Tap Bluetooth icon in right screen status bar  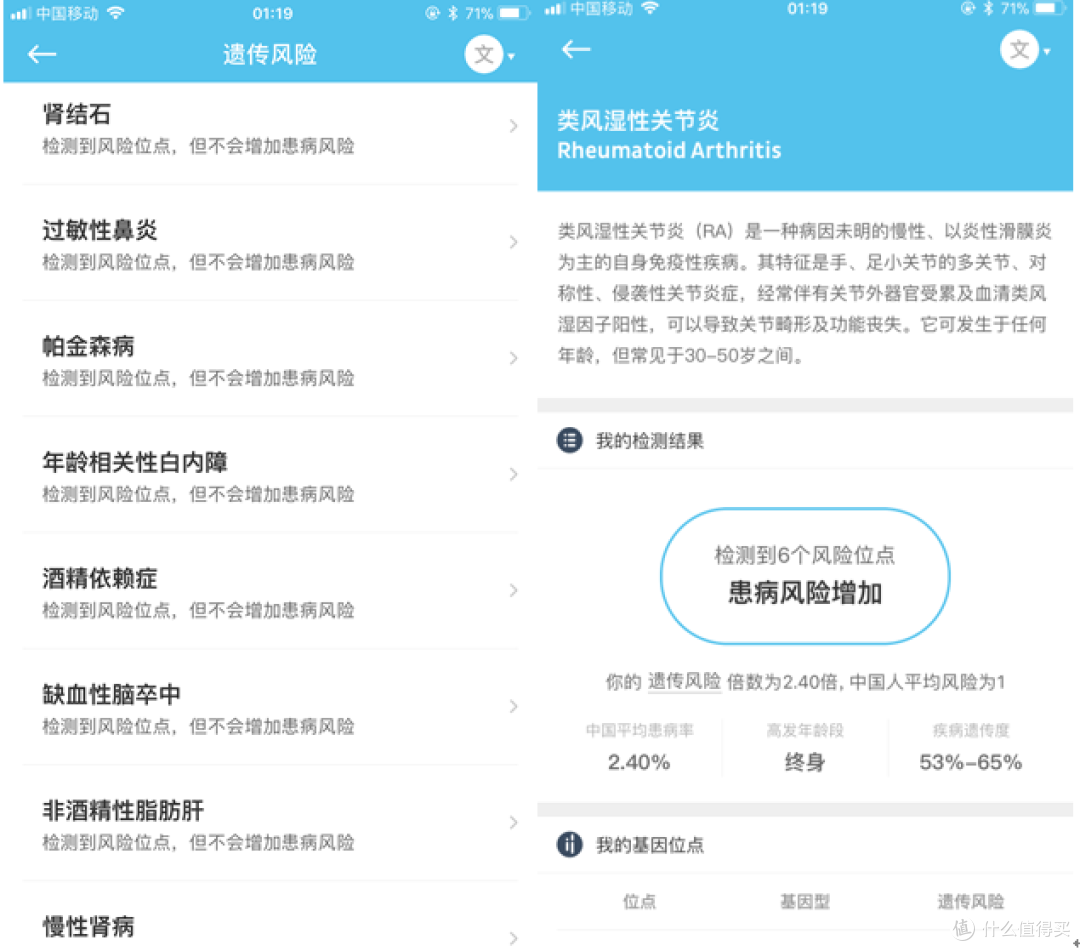(988, 8)
